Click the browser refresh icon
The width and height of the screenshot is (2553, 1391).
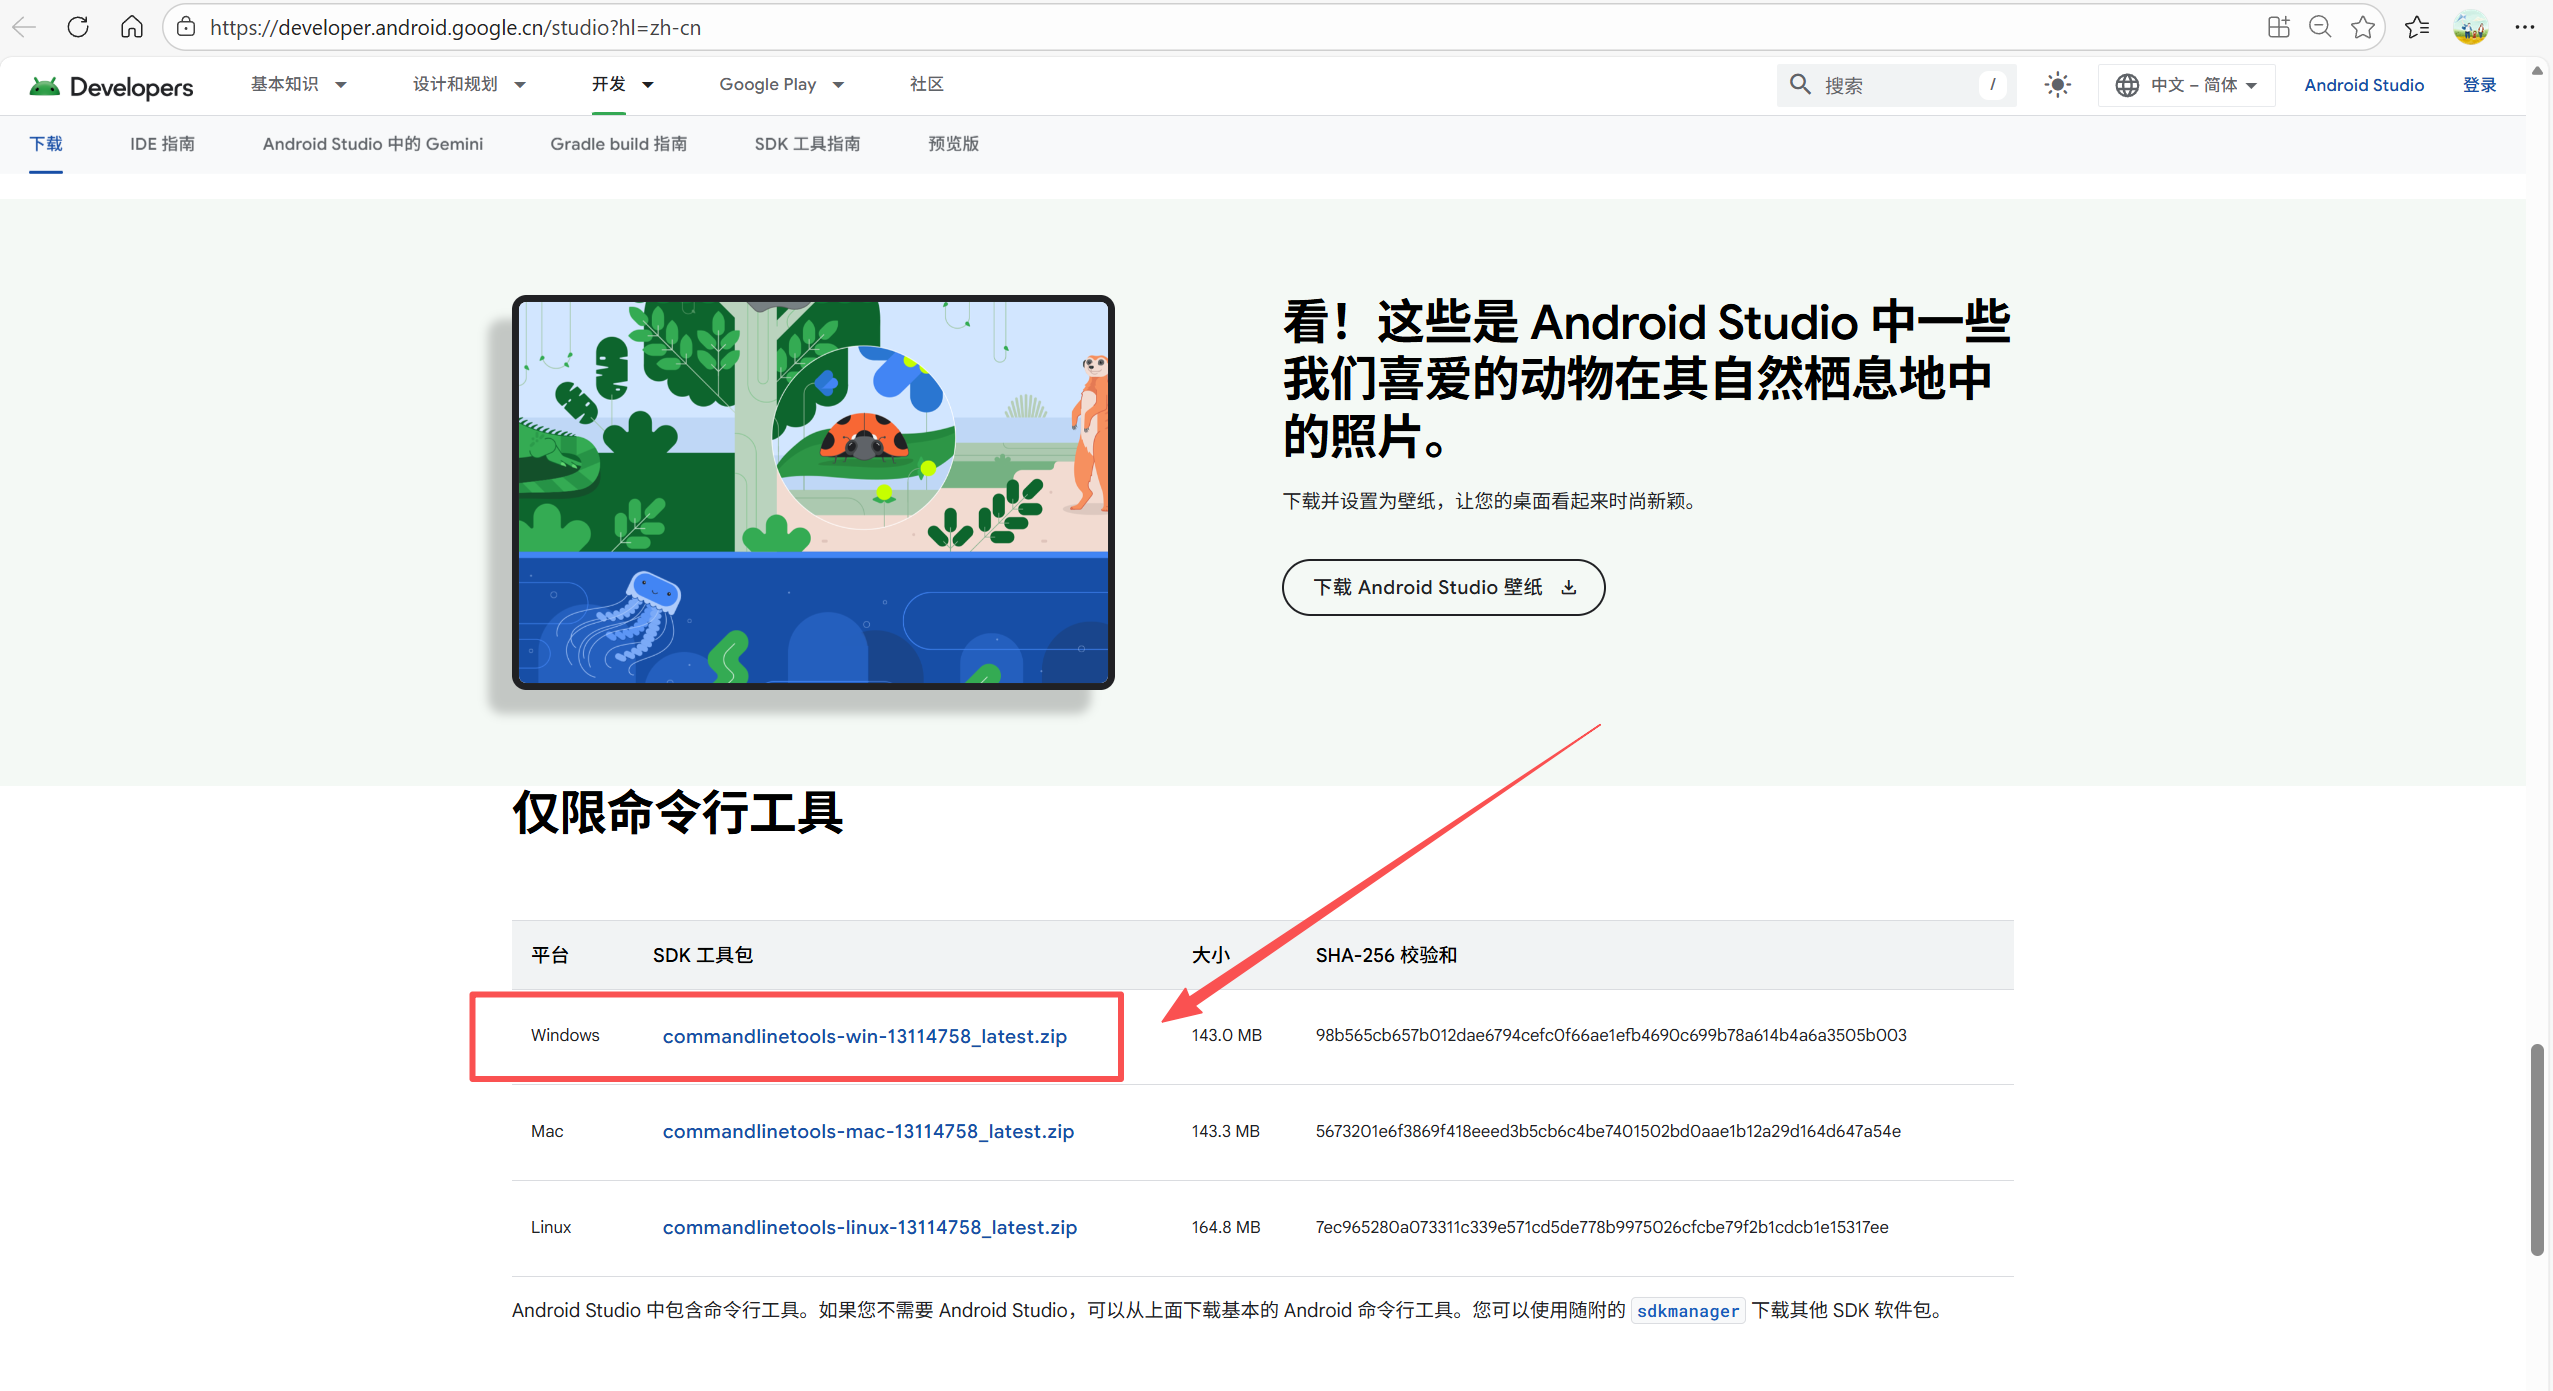tap(78, 27)
